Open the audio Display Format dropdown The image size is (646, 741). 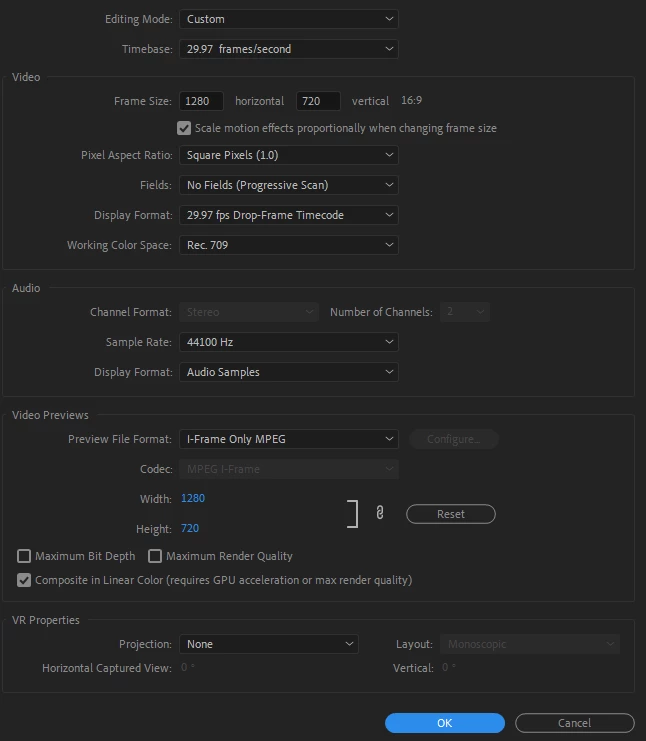289,372
